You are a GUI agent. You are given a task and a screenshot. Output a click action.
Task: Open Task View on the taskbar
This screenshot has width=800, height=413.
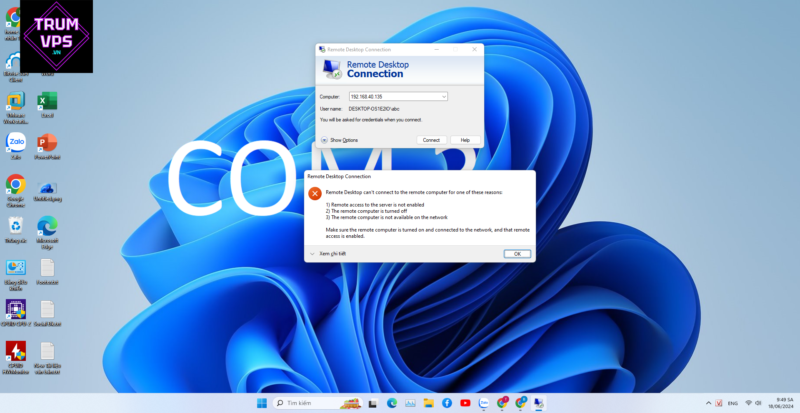click(373, 403)
